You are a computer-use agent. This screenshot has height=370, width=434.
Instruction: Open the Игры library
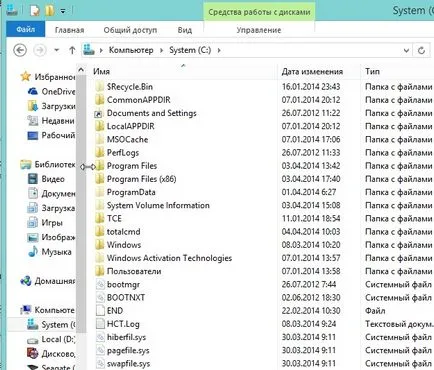point(45,222)
